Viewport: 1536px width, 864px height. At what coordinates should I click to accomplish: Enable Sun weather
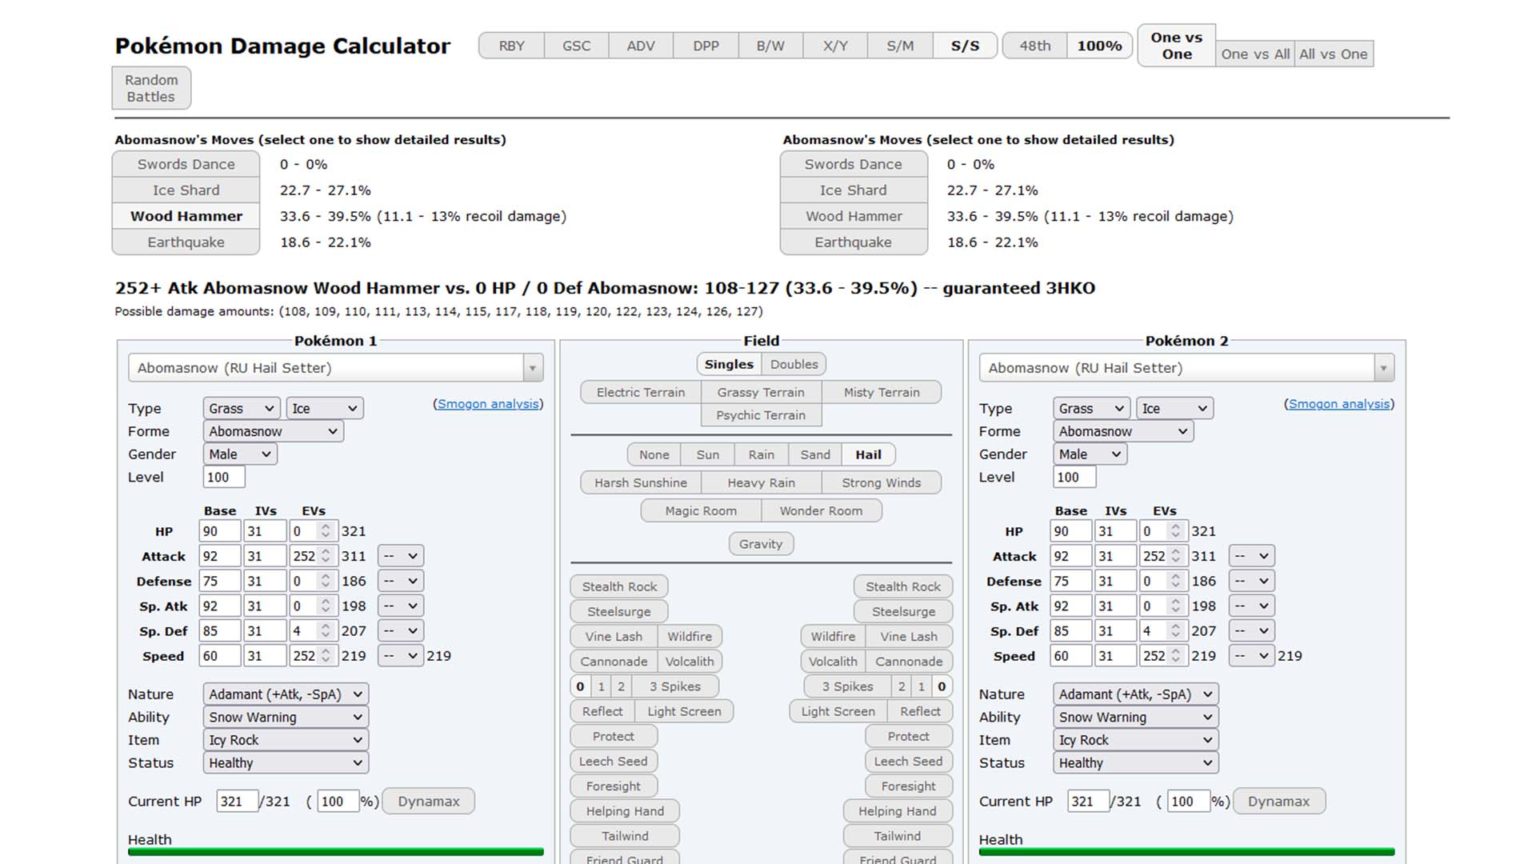(707, 454)
